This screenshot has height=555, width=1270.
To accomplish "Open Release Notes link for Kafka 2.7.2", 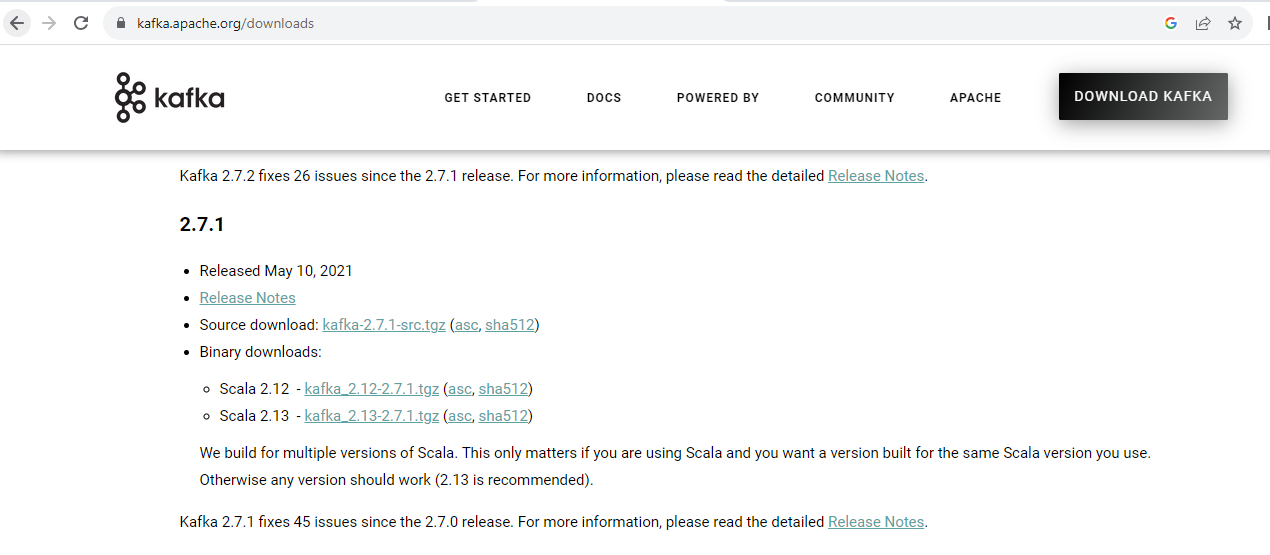I will pyautogui.click(x=876, y=176).
